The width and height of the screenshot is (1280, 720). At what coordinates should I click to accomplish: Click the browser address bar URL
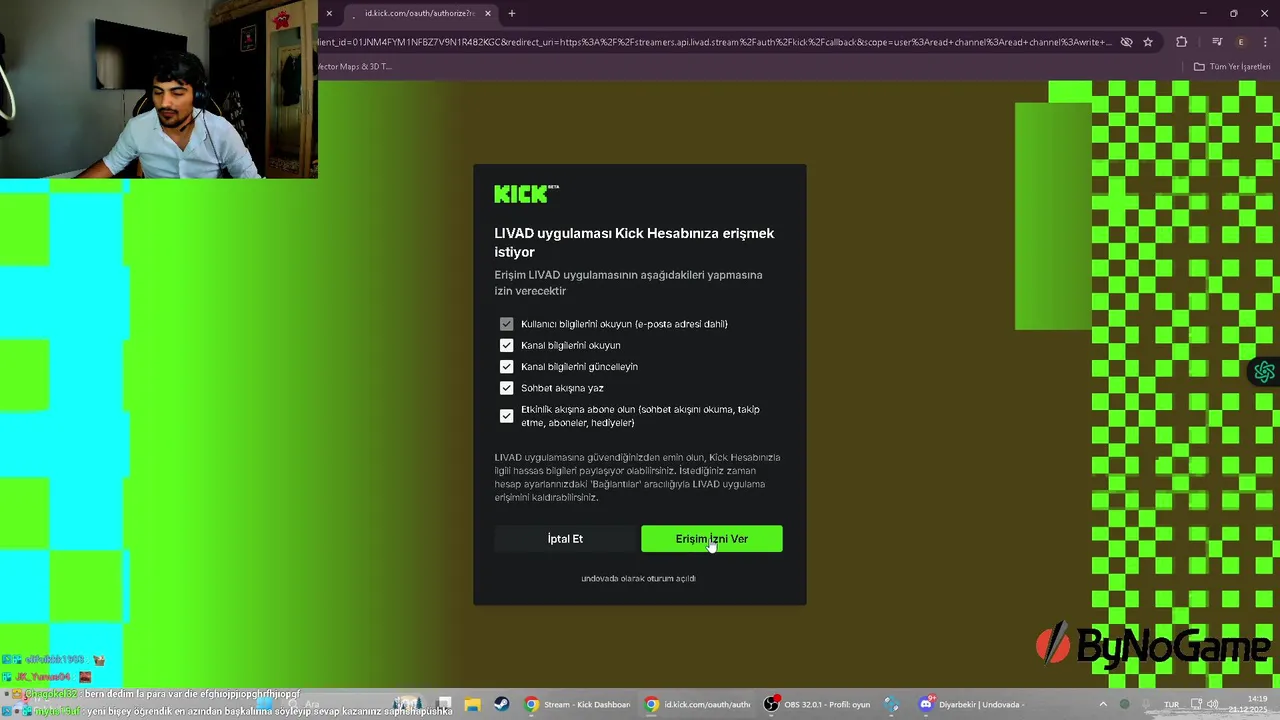tap(714, 42)
